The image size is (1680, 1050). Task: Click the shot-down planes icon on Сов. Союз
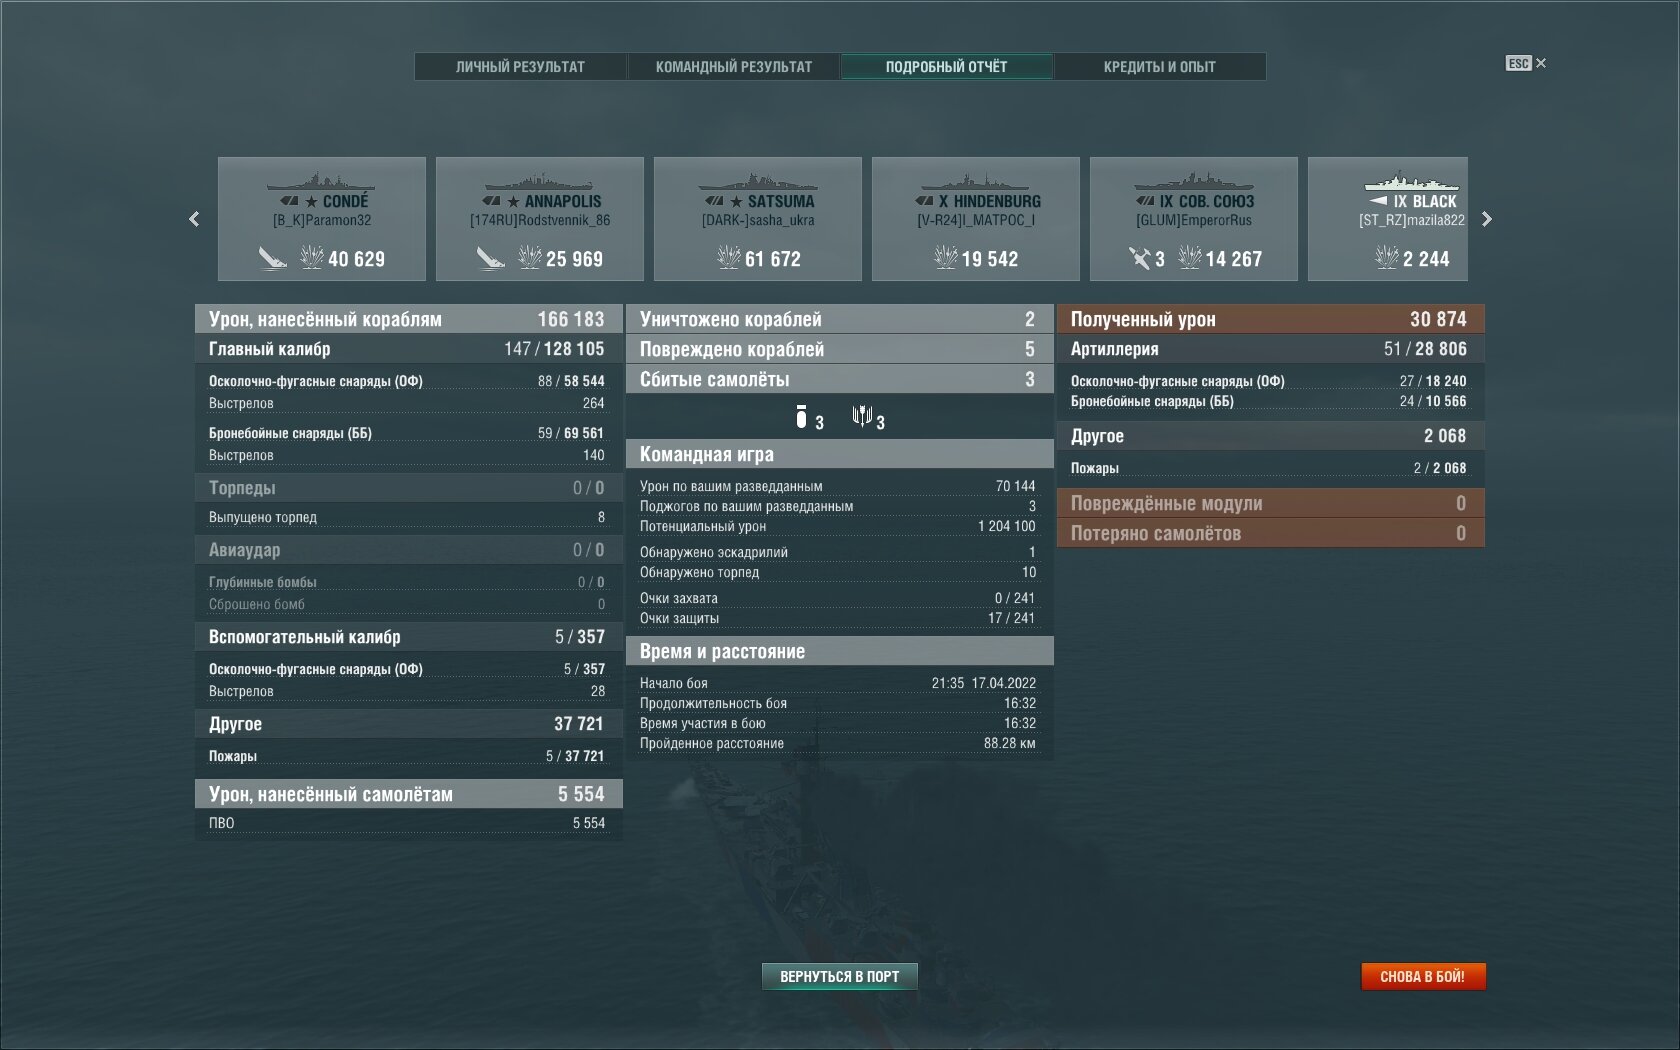[1140, 258]
